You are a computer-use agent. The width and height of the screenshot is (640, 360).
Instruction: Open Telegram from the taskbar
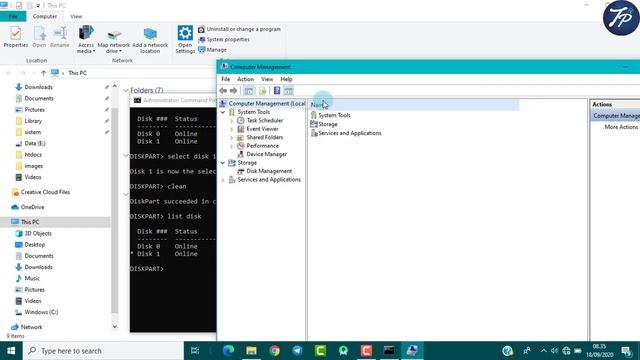pos(297,351)
